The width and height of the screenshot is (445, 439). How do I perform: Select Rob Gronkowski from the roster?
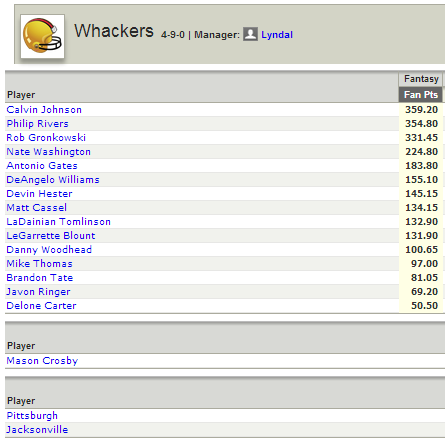coord(46,138)
